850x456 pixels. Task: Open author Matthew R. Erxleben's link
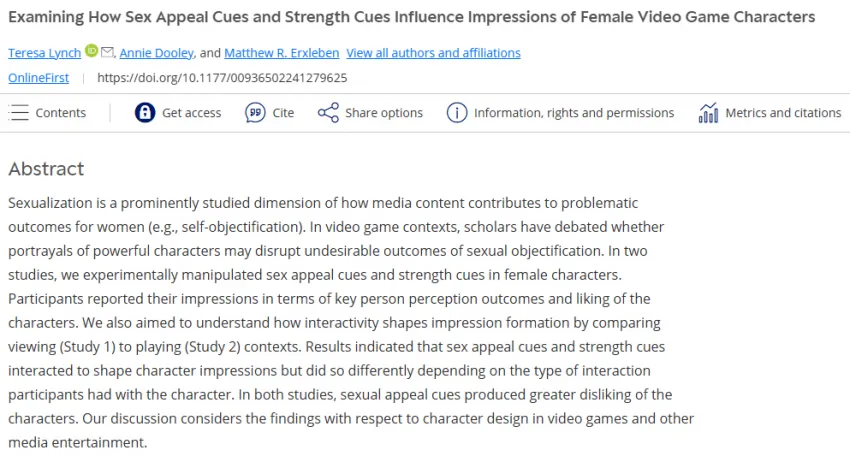click(x=281, y=52)
